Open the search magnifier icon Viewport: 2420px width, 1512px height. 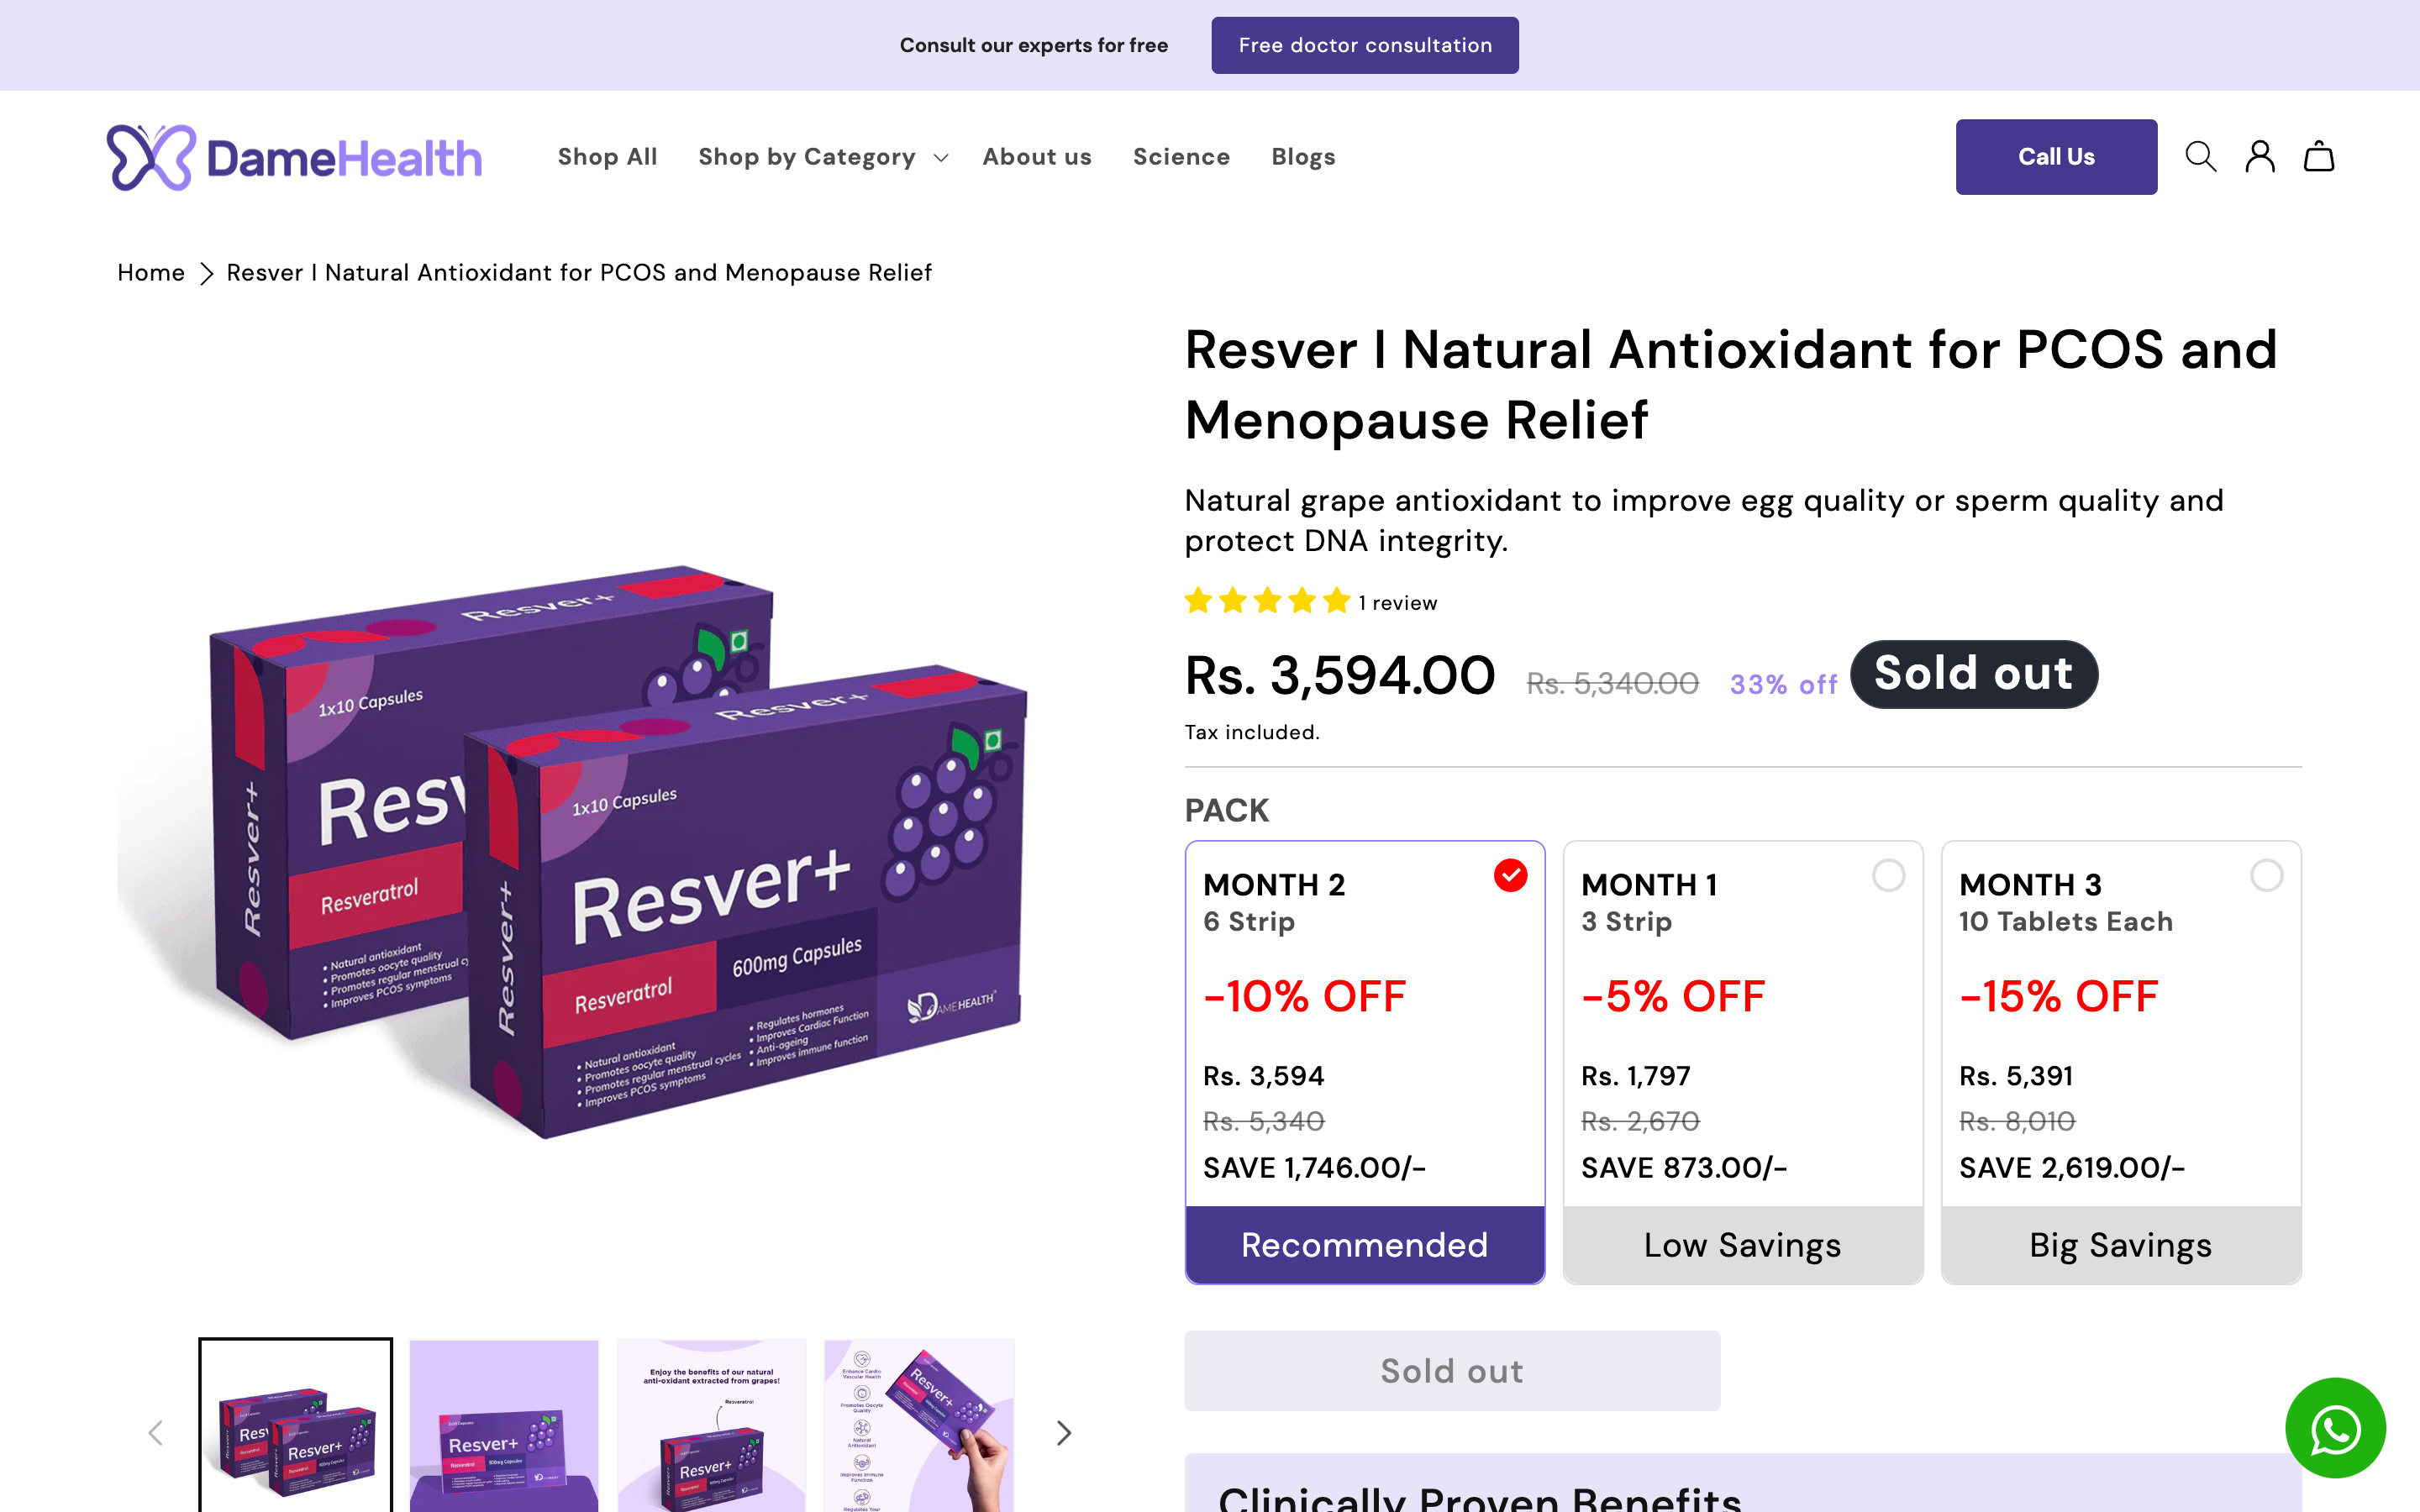pyautogui.click(x=2200, y=157)
